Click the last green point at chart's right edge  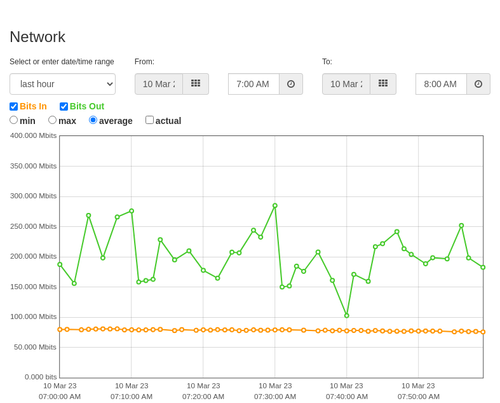click(483, 267)
